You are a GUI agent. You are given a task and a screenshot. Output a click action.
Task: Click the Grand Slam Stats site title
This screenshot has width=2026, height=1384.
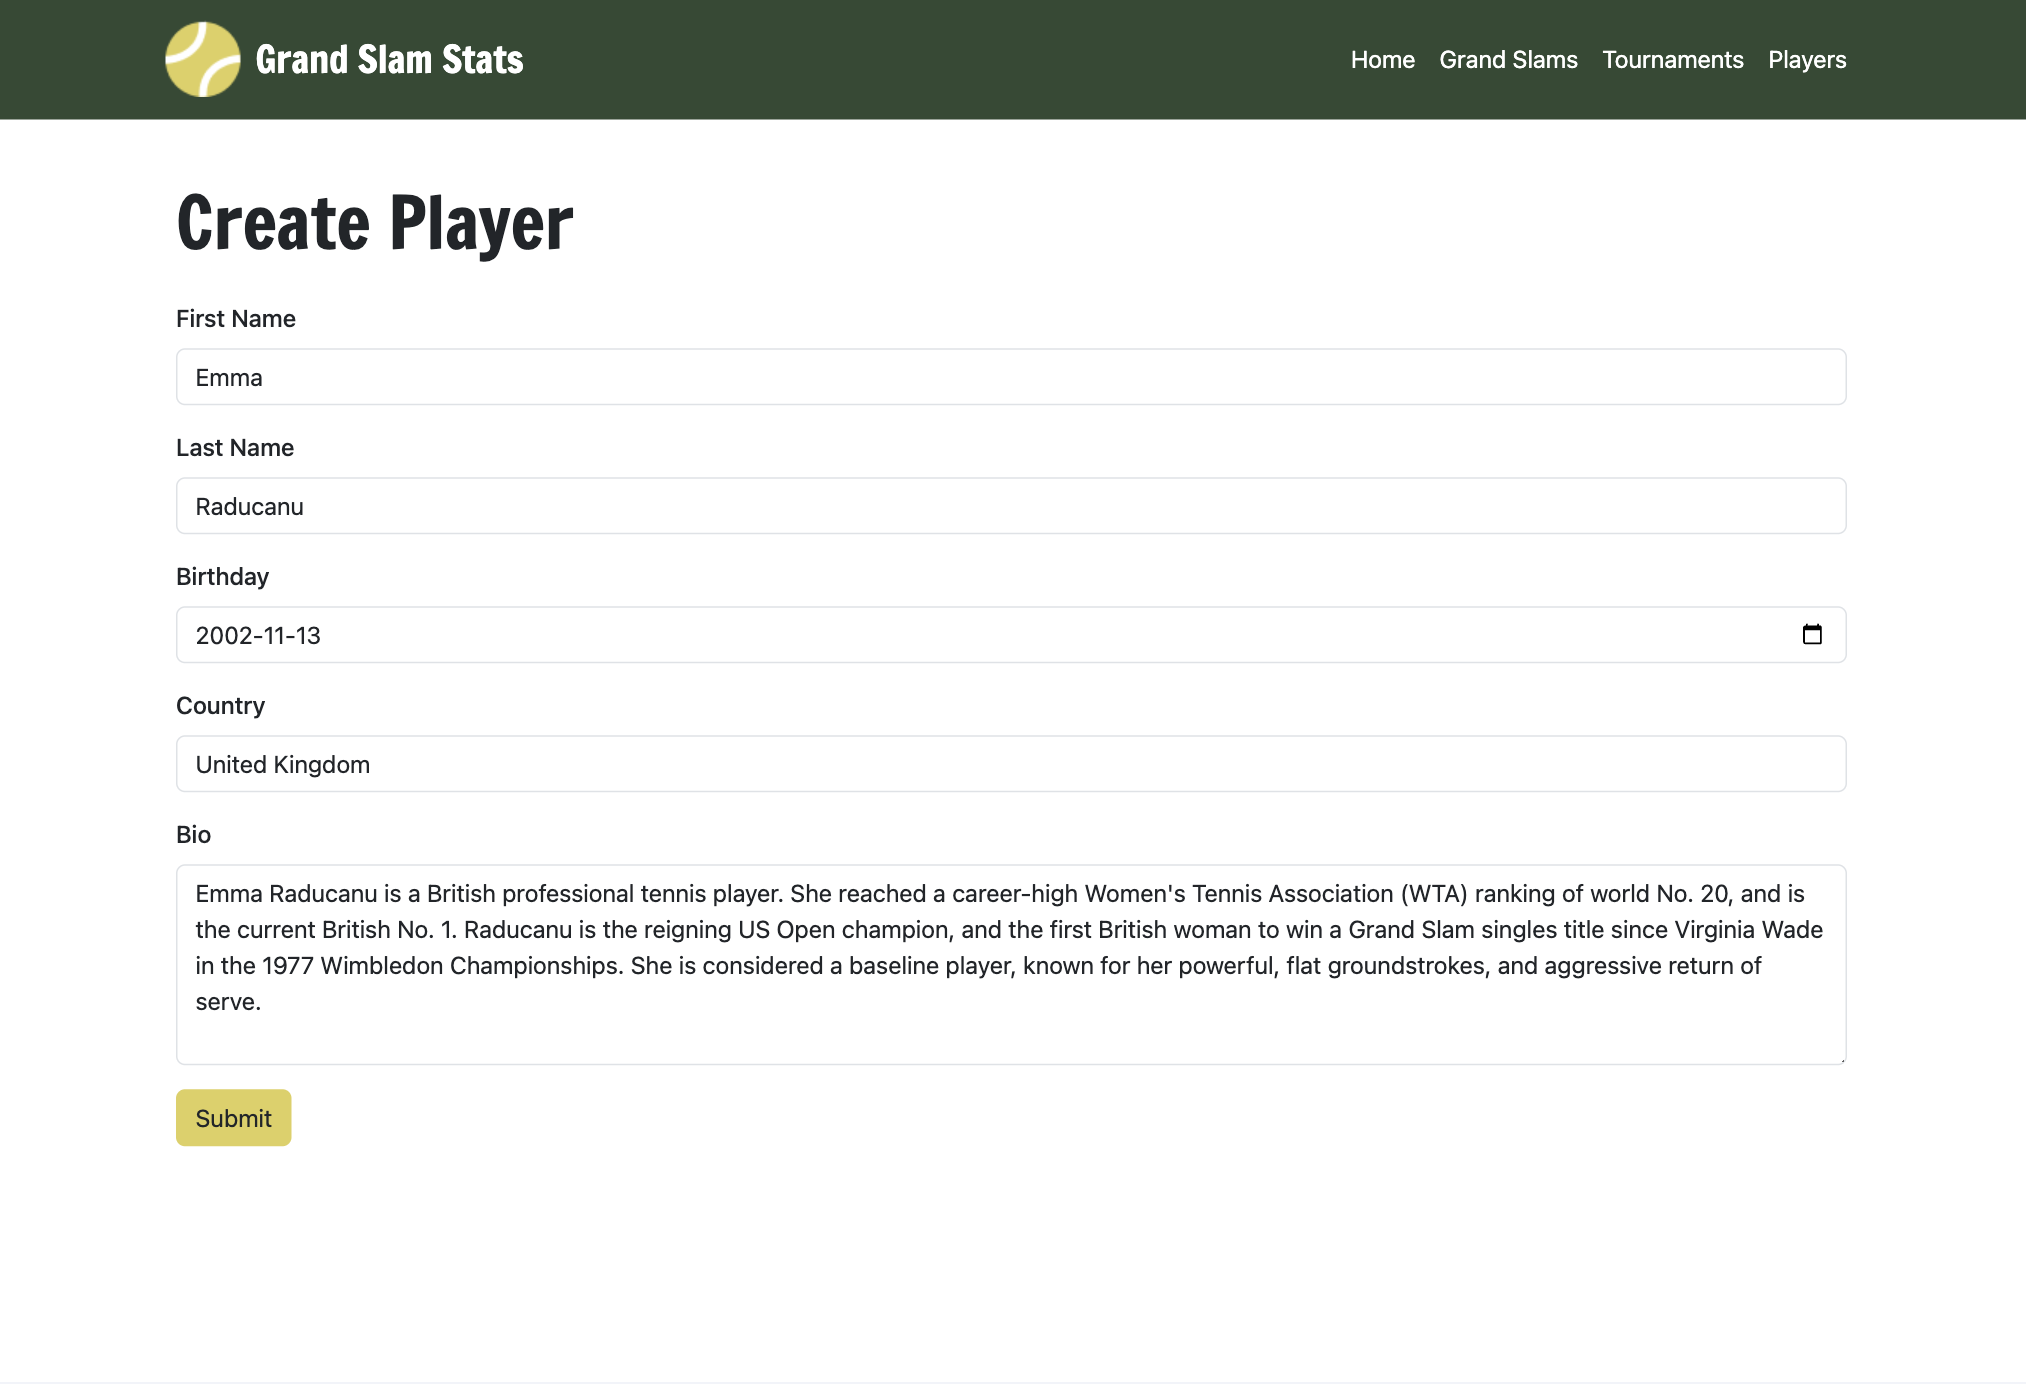[389, 59]
